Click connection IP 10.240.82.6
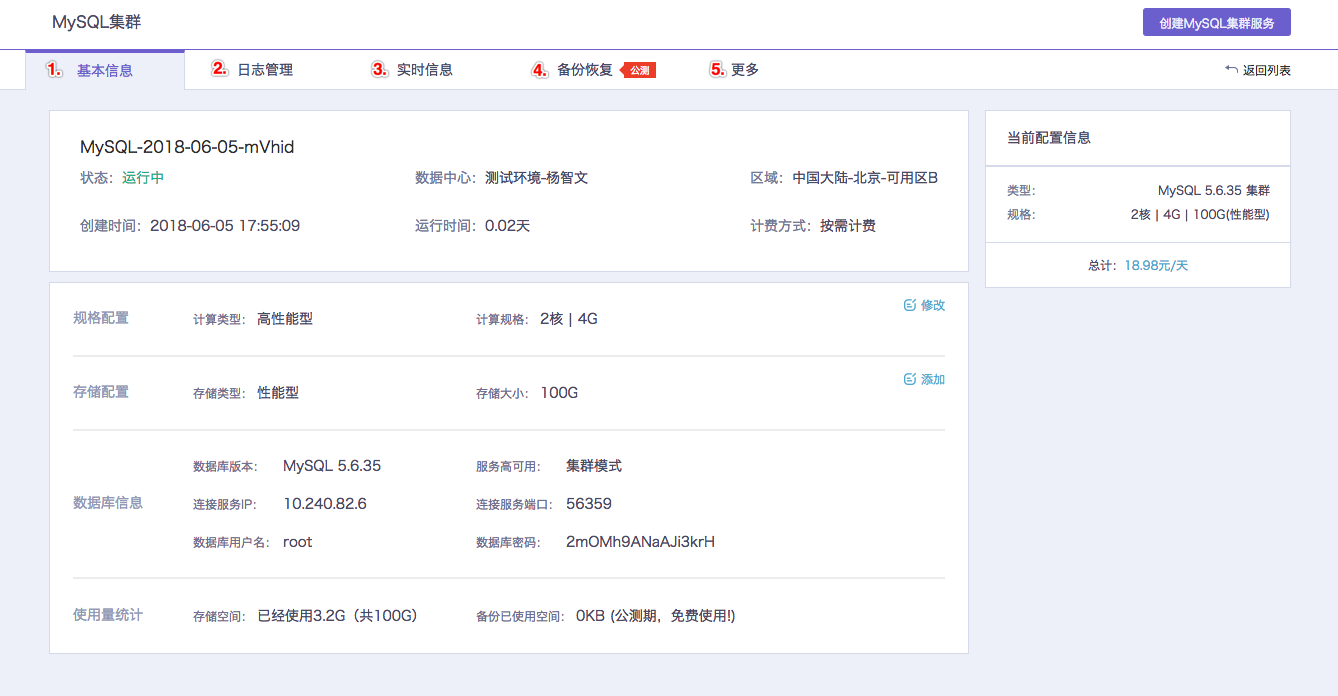 pyautogui.click(x=325, y=504)
